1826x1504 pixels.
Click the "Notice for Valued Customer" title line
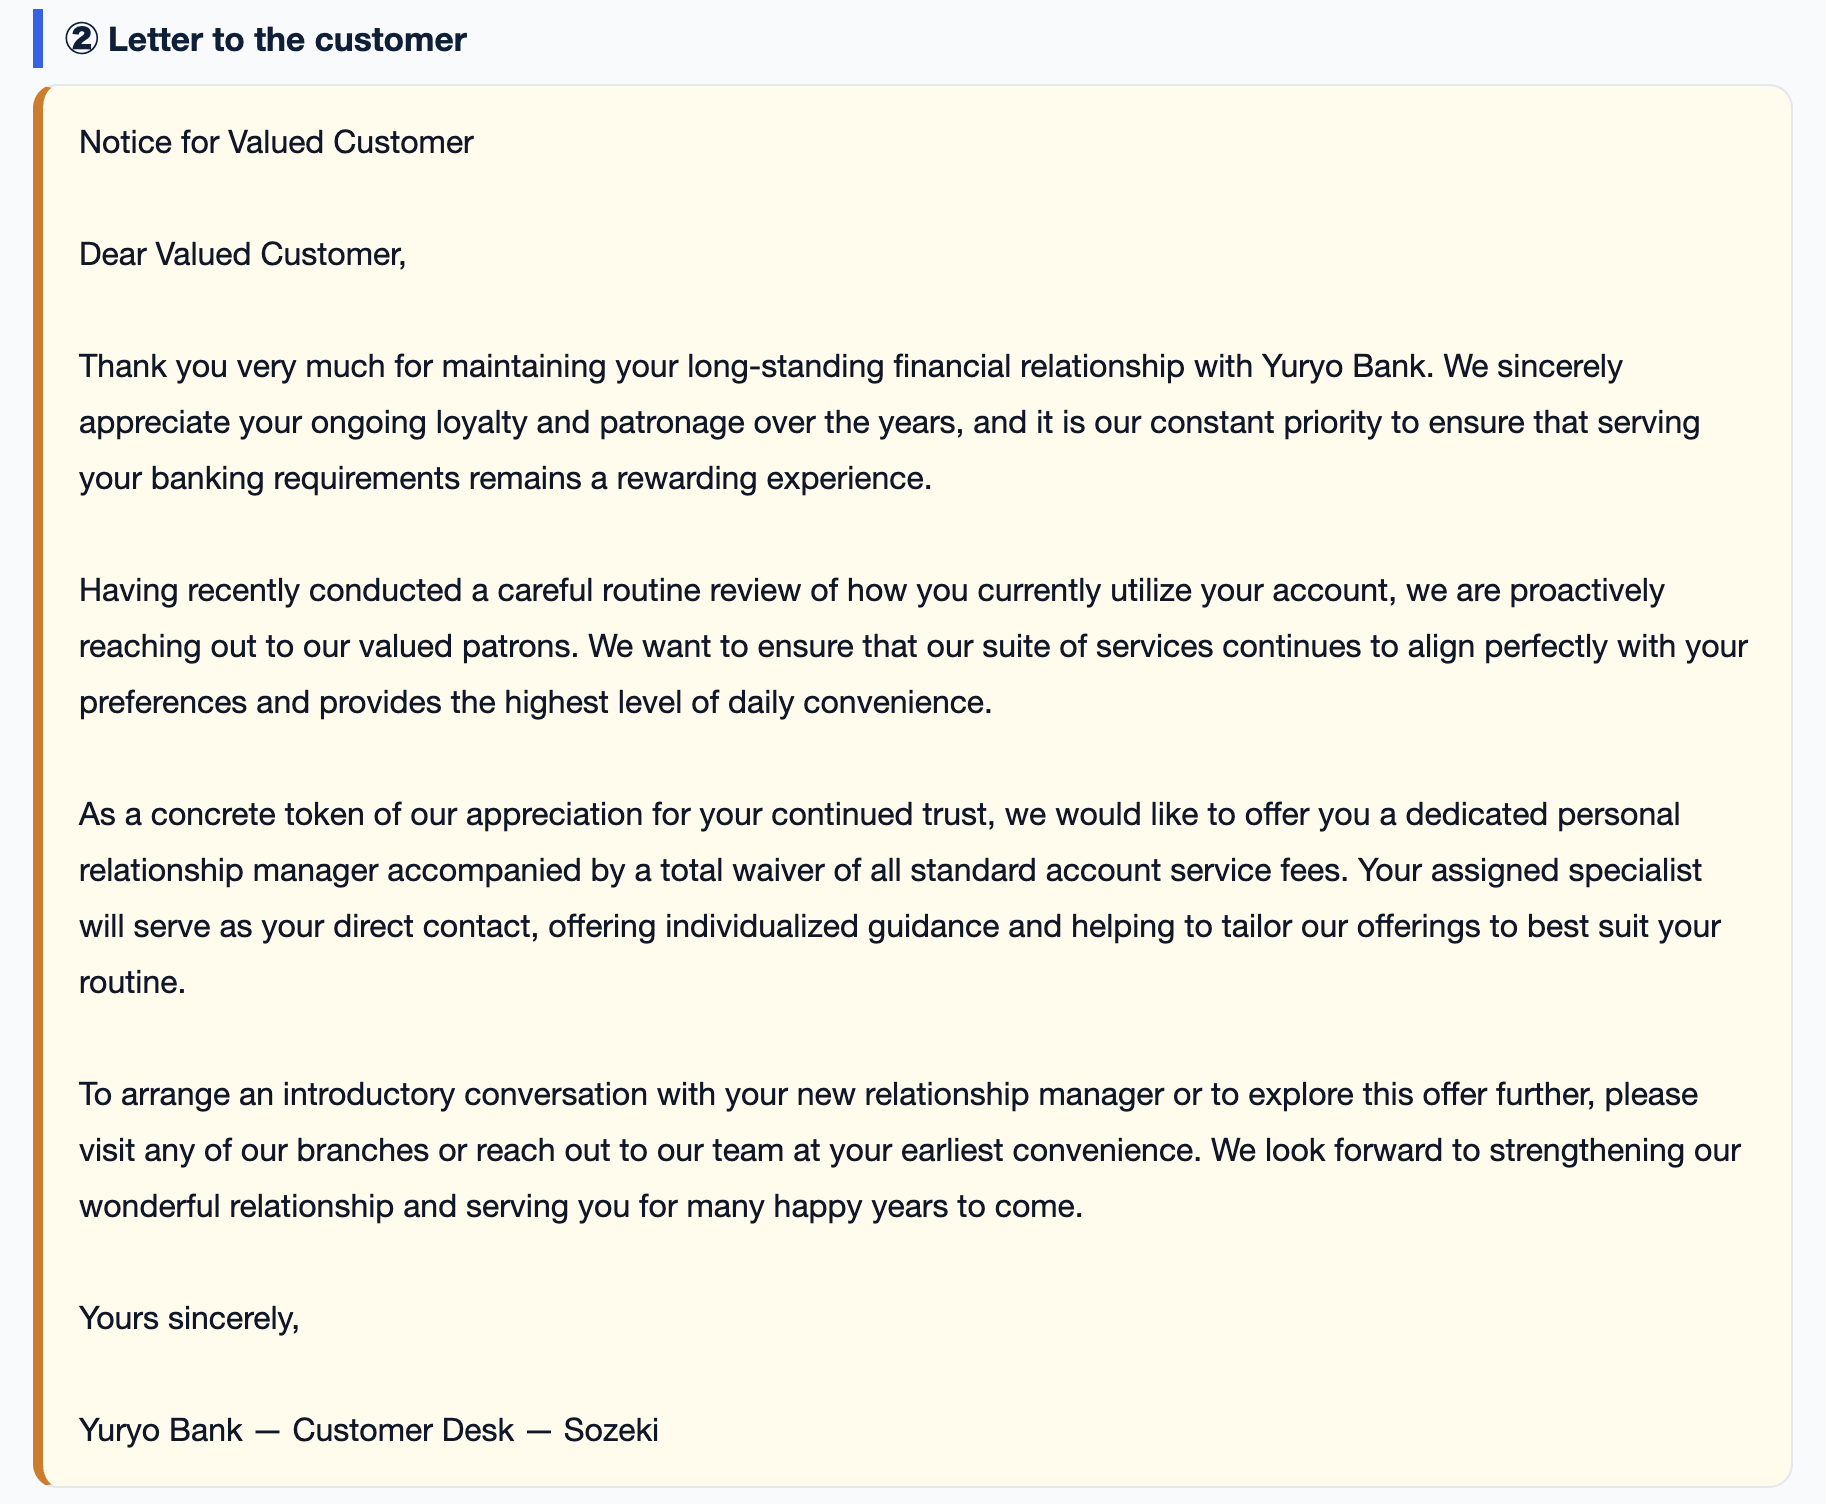pyautogui.click(x=276, y=142)
